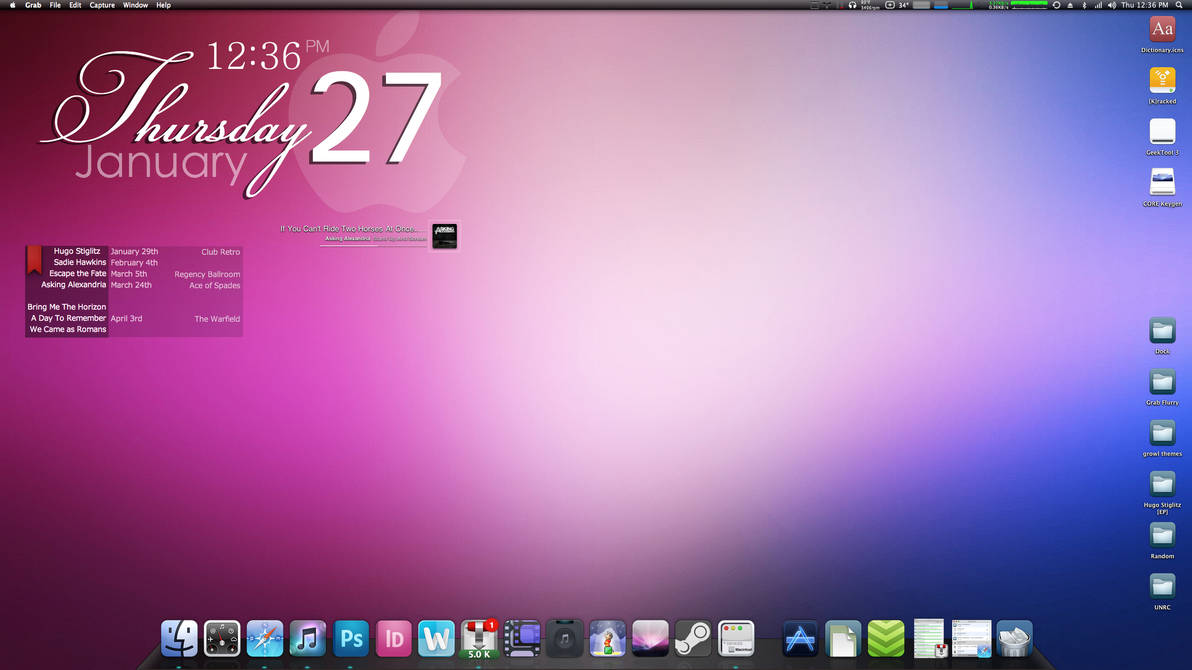The width and height of the screenshot is (1192, 670).
Task: Click the green network activity graph
Action: coord(1029,5)
